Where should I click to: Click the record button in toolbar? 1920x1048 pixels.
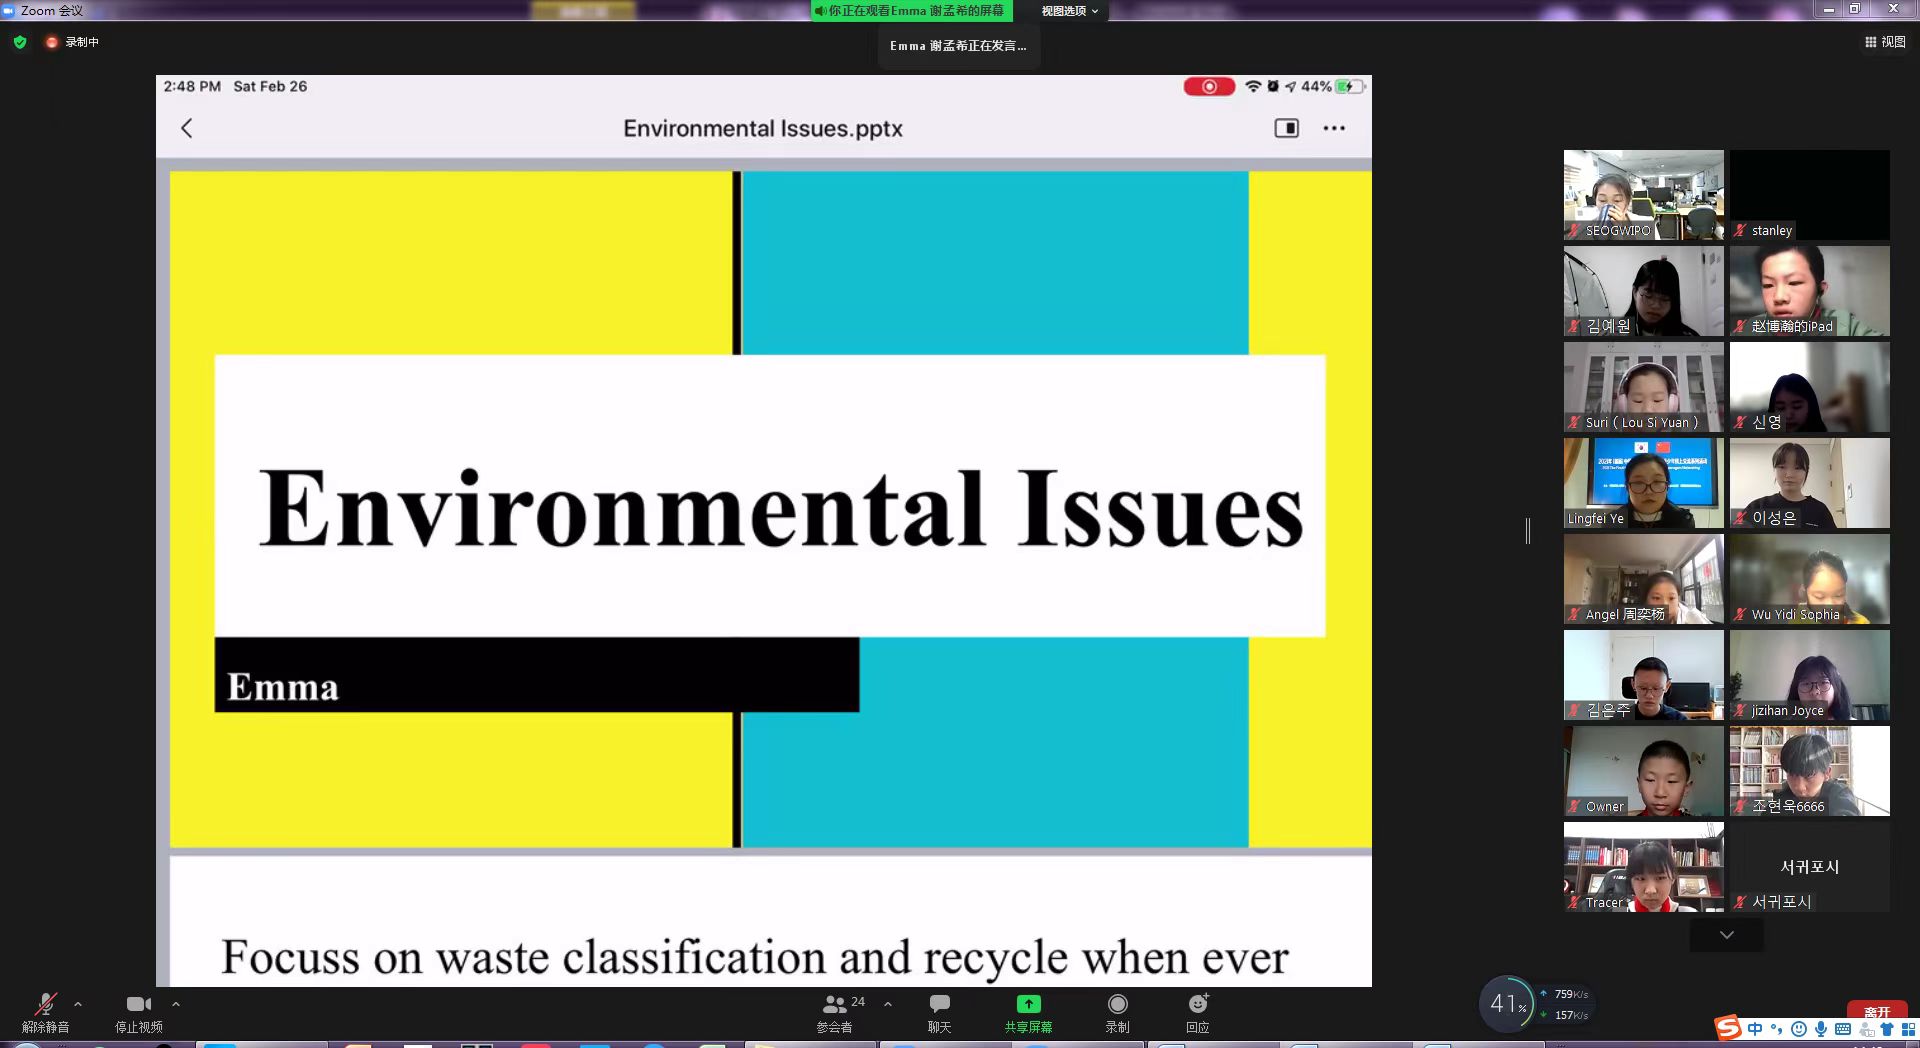coord(1117,1012)
